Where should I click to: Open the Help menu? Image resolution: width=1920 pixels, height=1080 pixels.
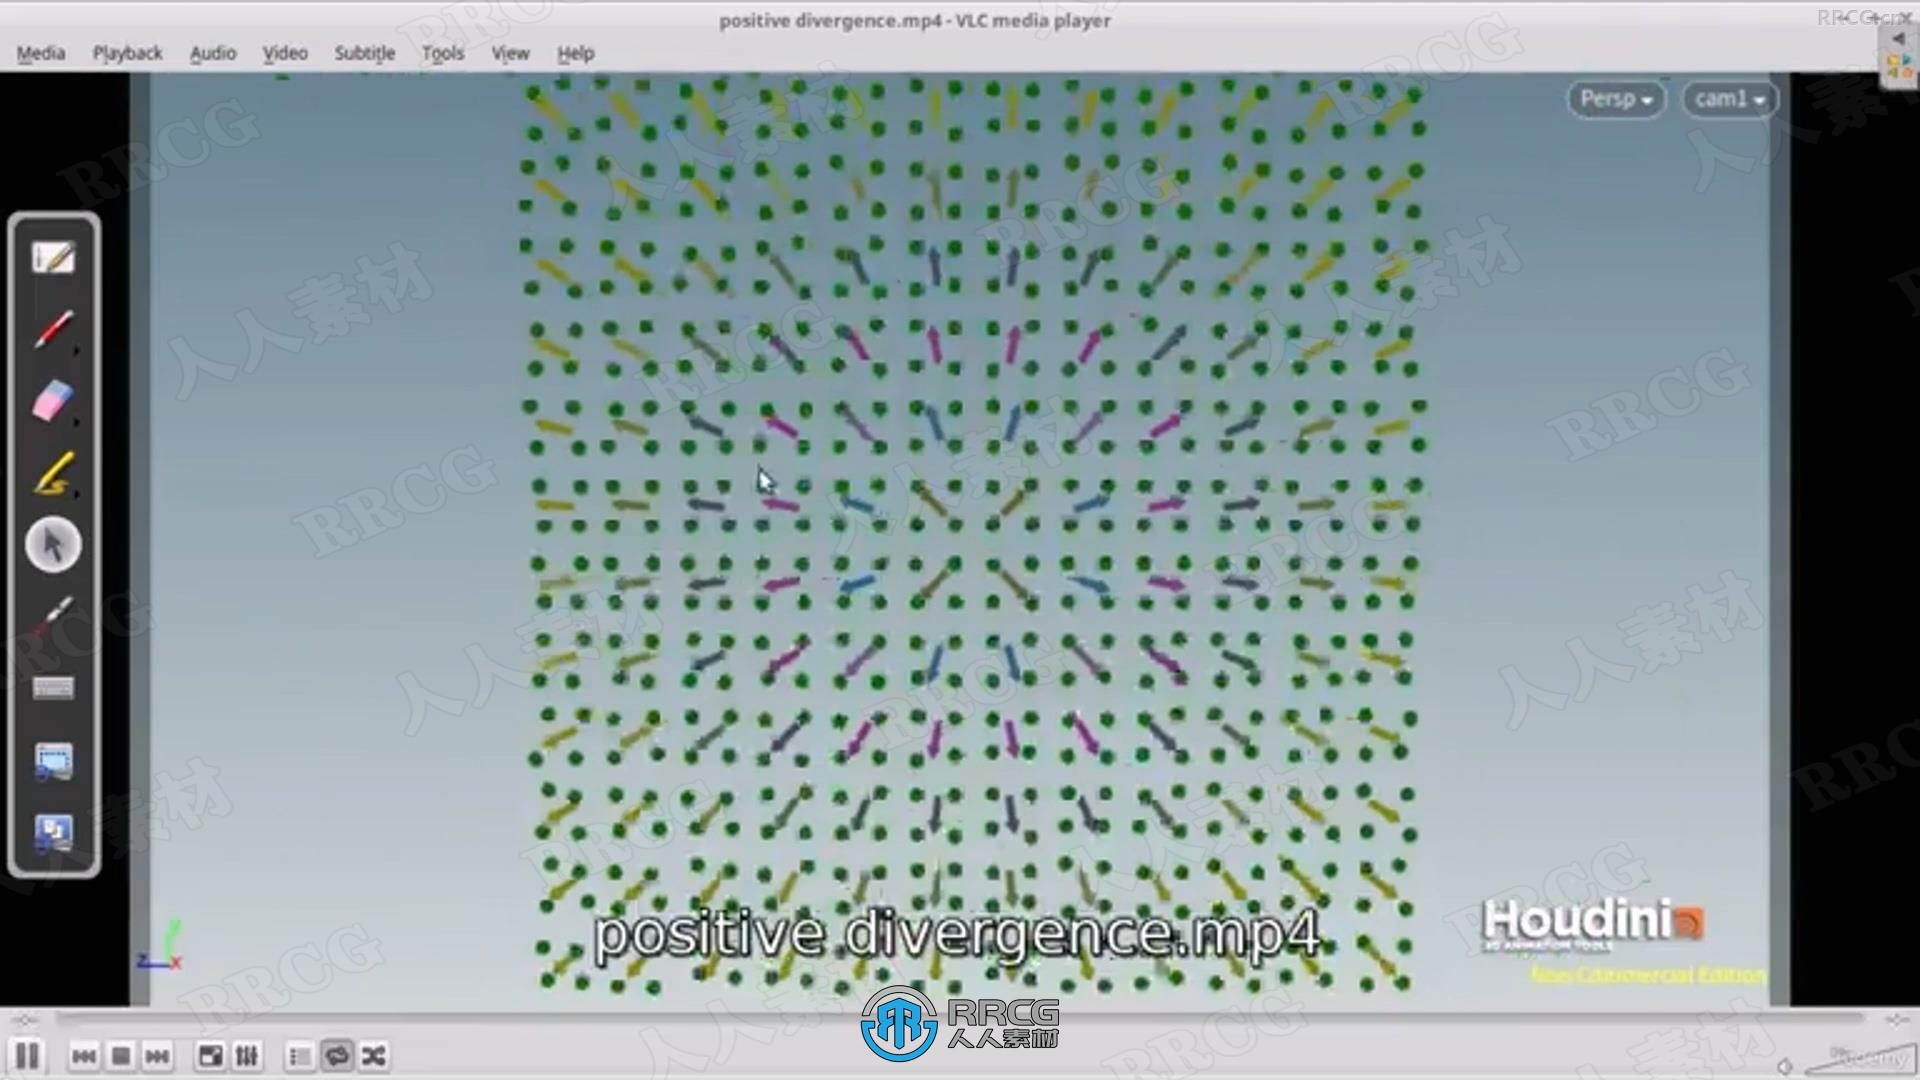pyautogui.click(x=575, y=53)
